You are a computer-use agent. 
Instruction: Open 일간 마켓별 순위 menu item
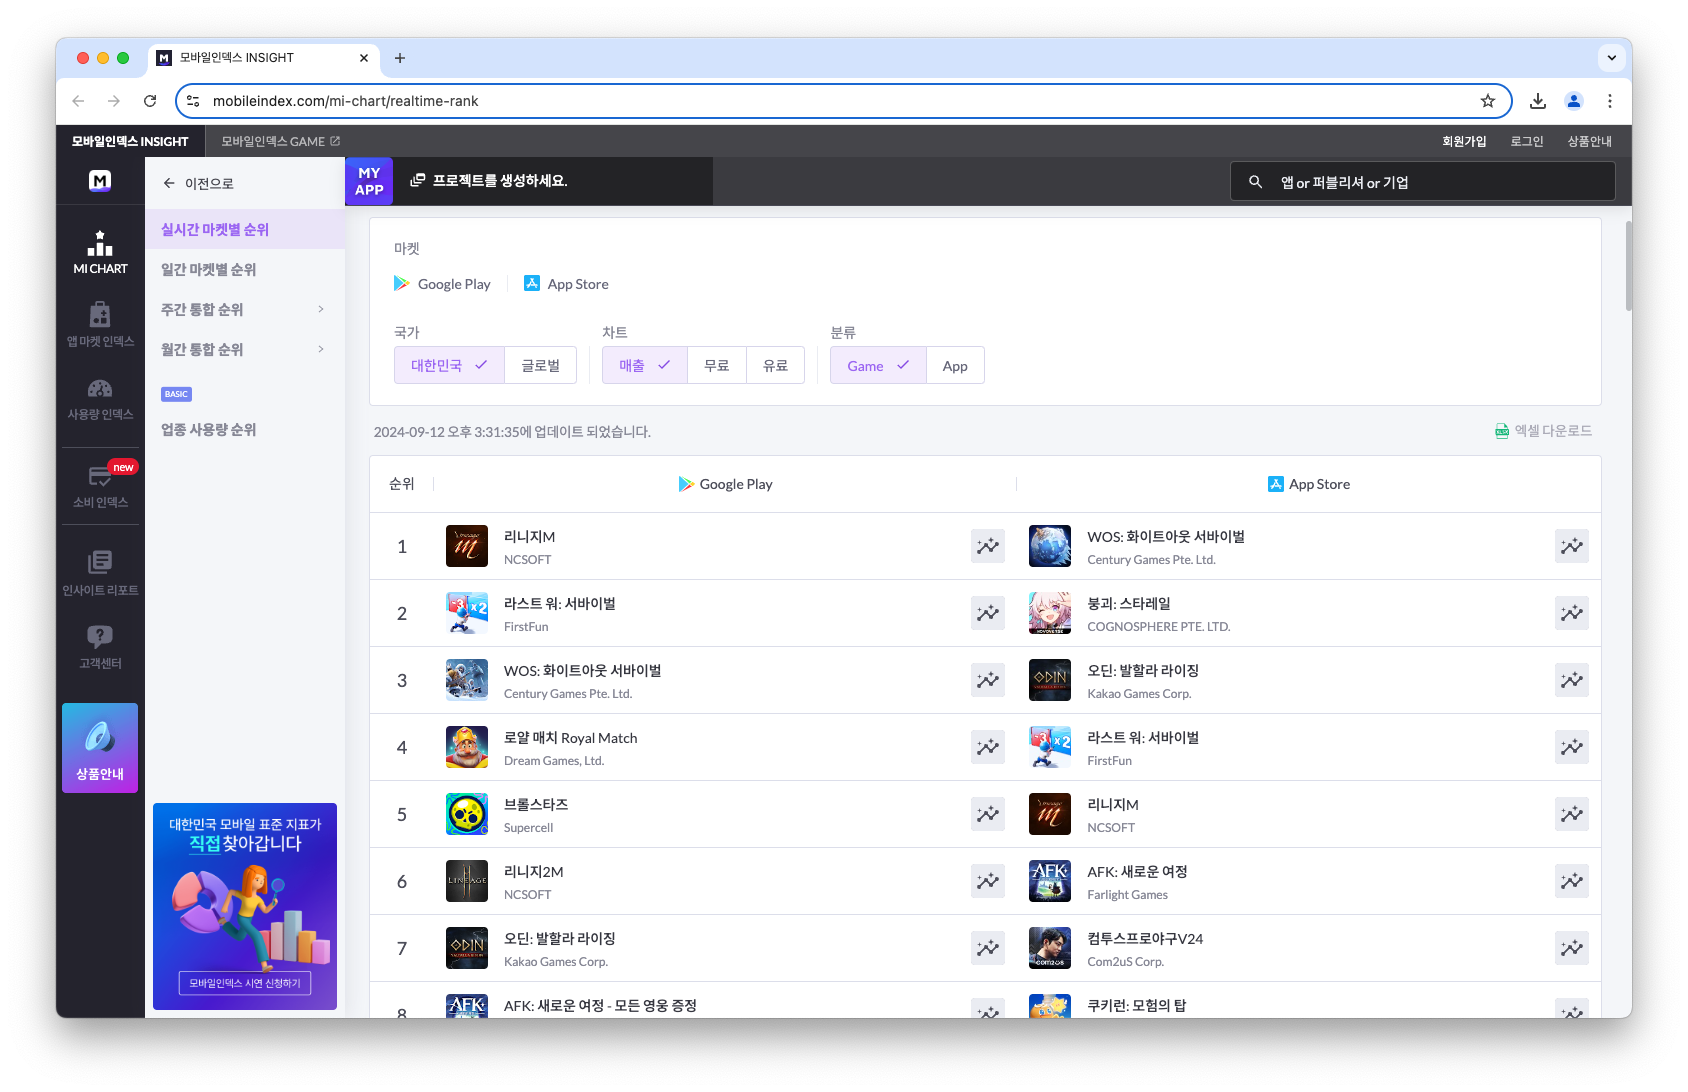(245, 269)
